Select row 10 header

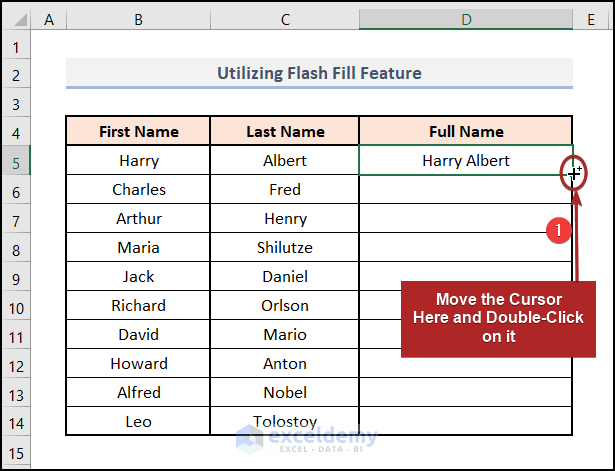coord(15,306)
